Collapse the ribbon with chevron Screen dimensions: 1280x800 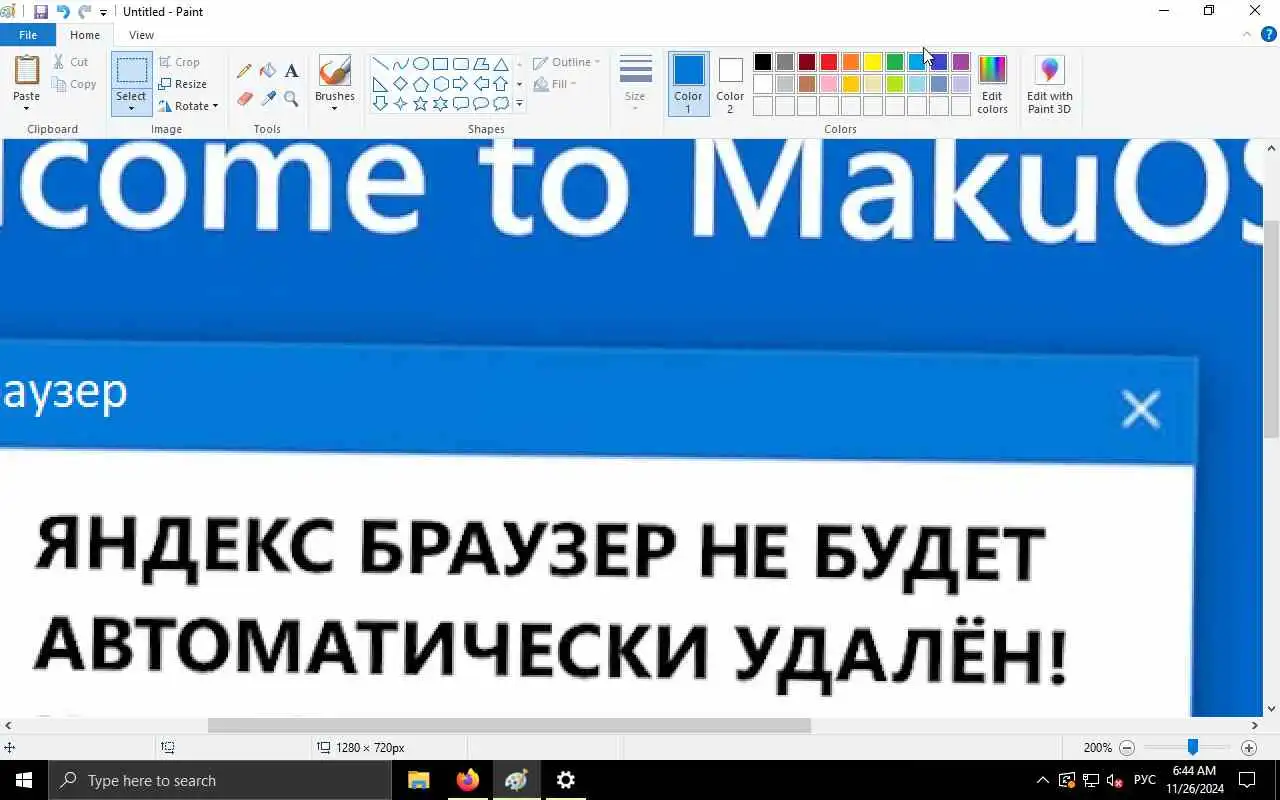pyautogui.click(x=1246, y=34)
